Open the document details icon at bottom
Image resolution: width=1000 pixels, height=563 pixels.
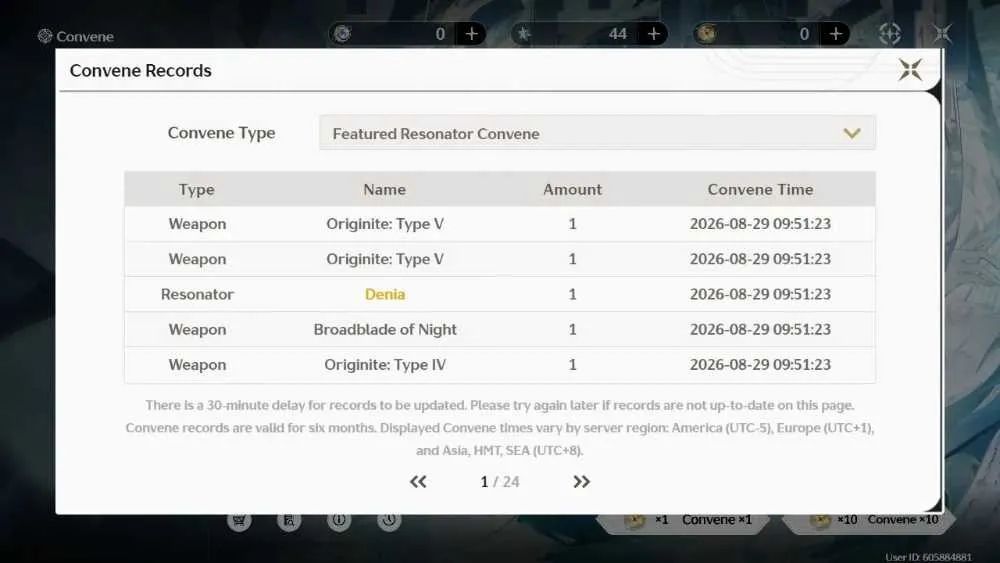click(289, 520)
